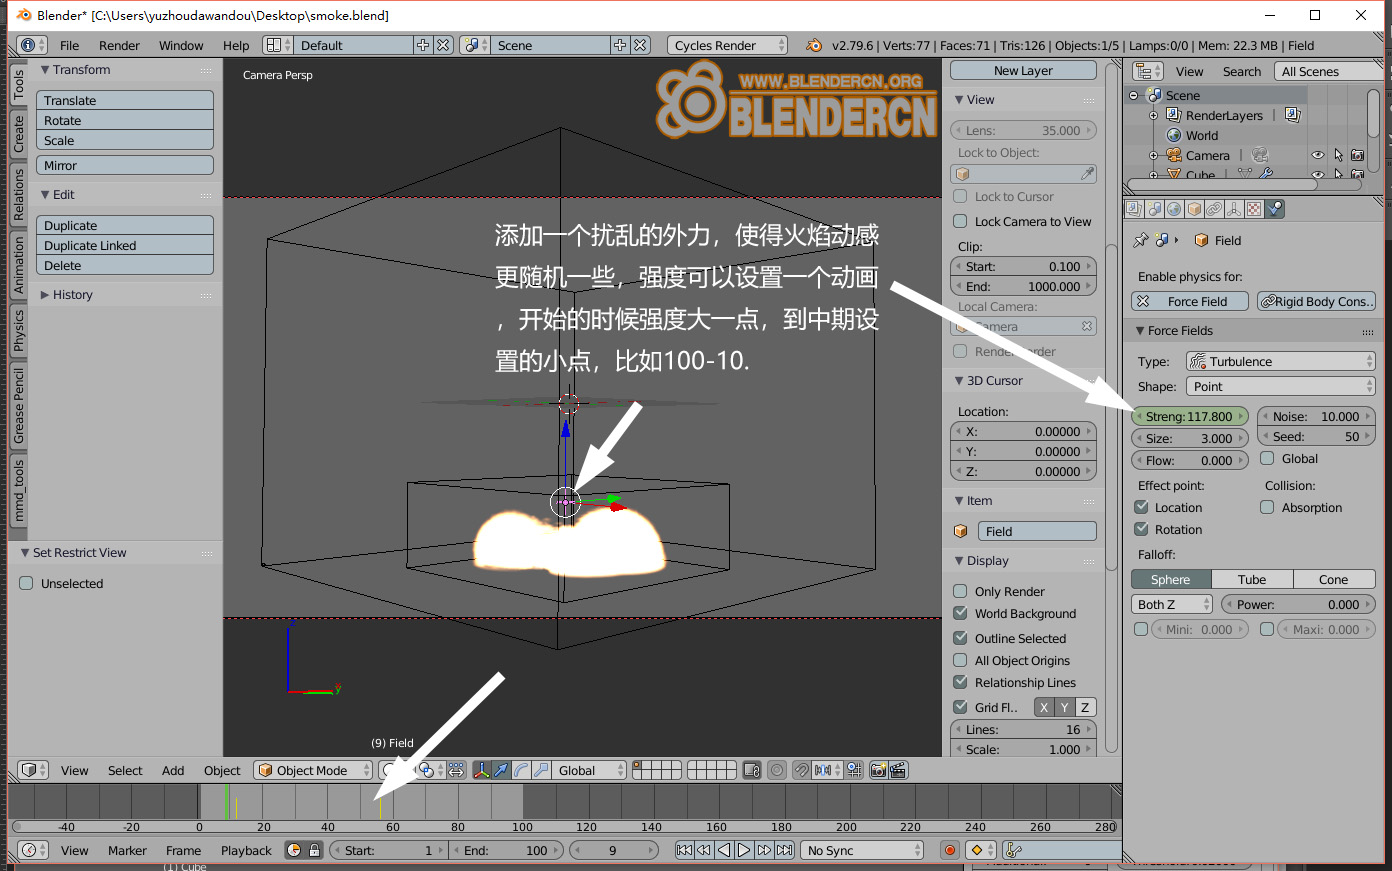Adjust the Lens value slider 35.000
The width and height of the screenshot is (1392, 871).
[1023, 130]
